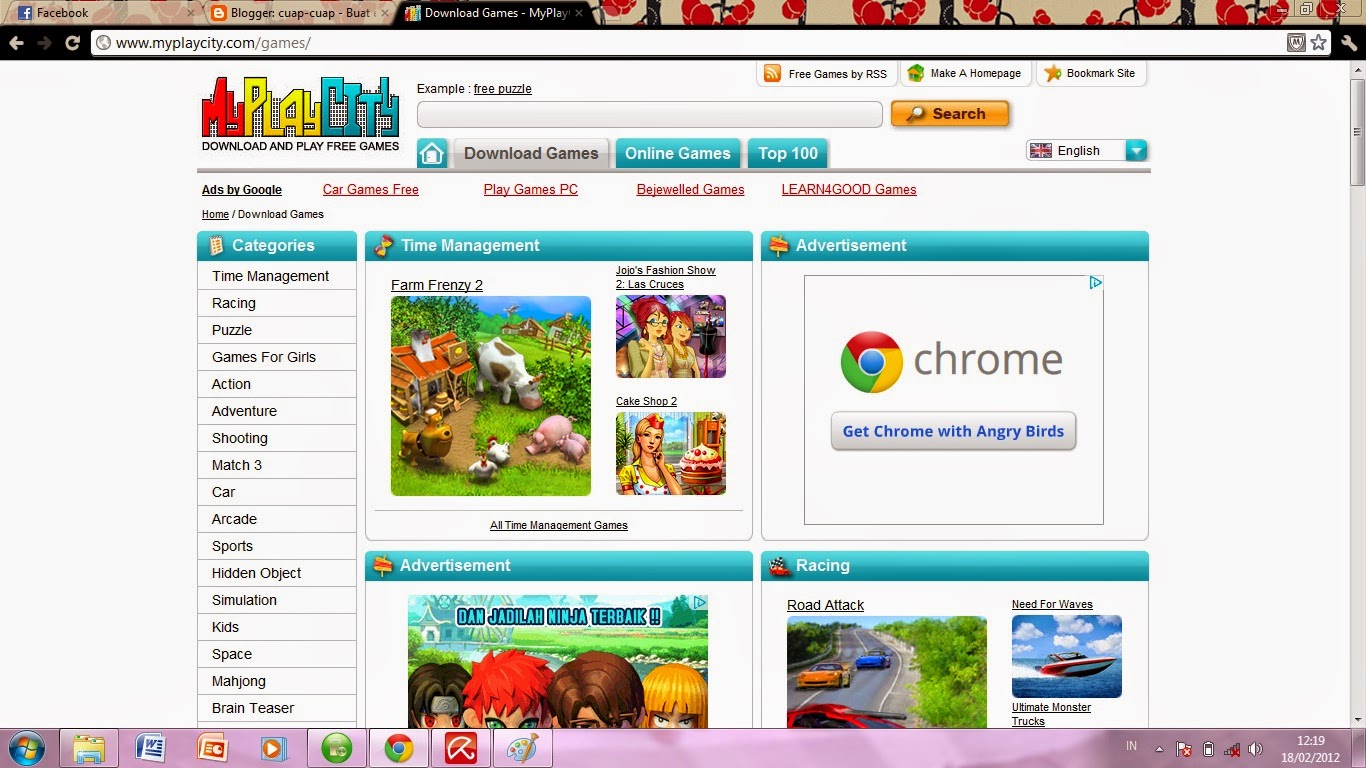Open the Download Games navigation tab
The height and width of the screenshot is (768, 1366).
pyautogui.click(x=531, y=153)
